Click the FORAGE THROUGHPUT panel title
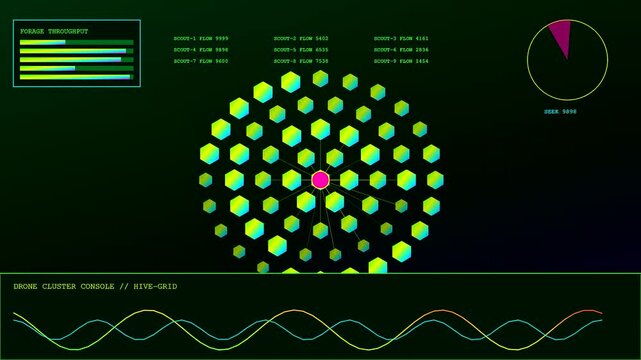Viewport: 641px width, 360px height. [54, 31]
